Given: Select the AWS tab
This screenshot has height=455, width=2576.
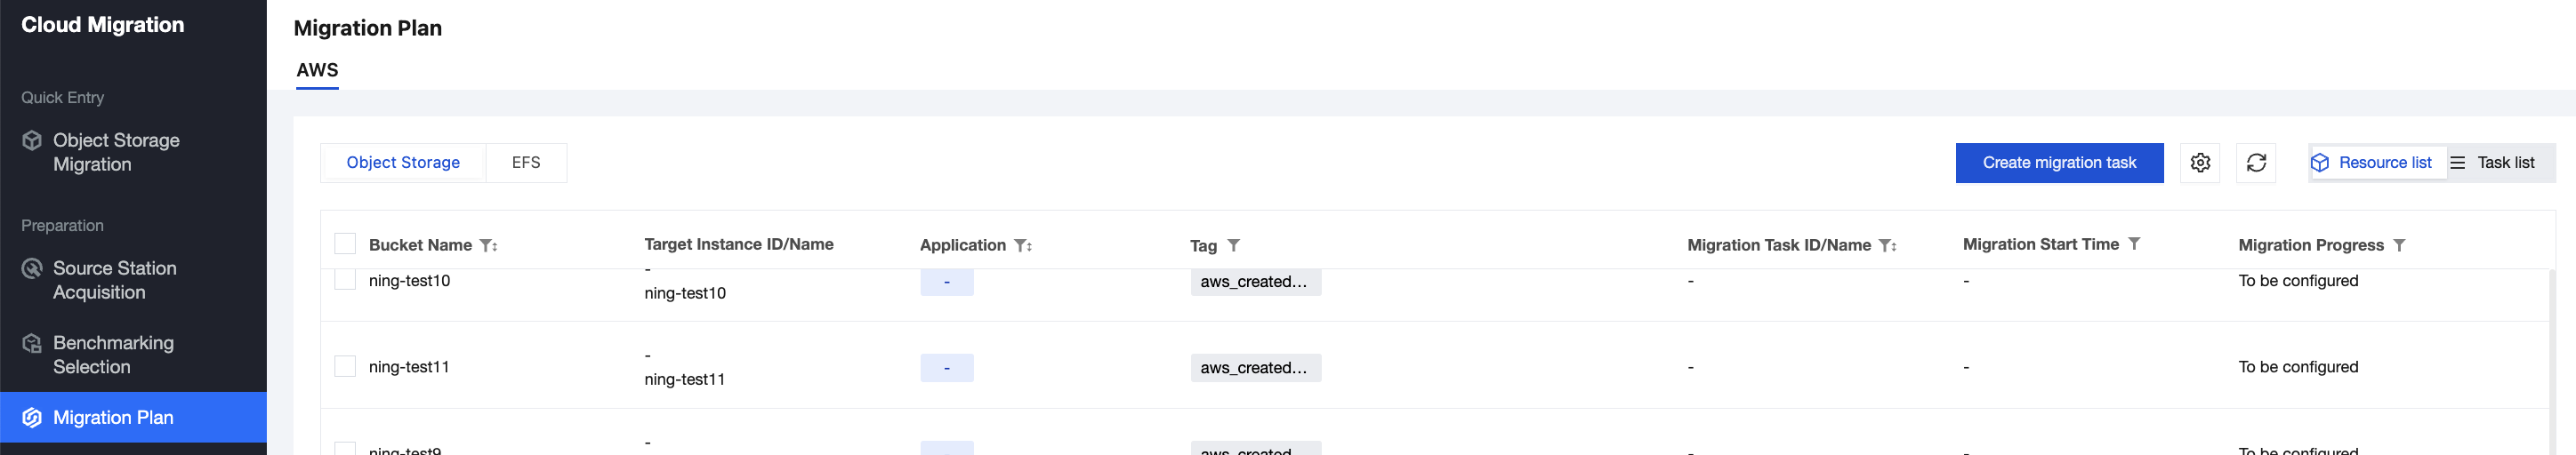Looking at the screenshot, I should pyautogui.click(x=317, y=70).
